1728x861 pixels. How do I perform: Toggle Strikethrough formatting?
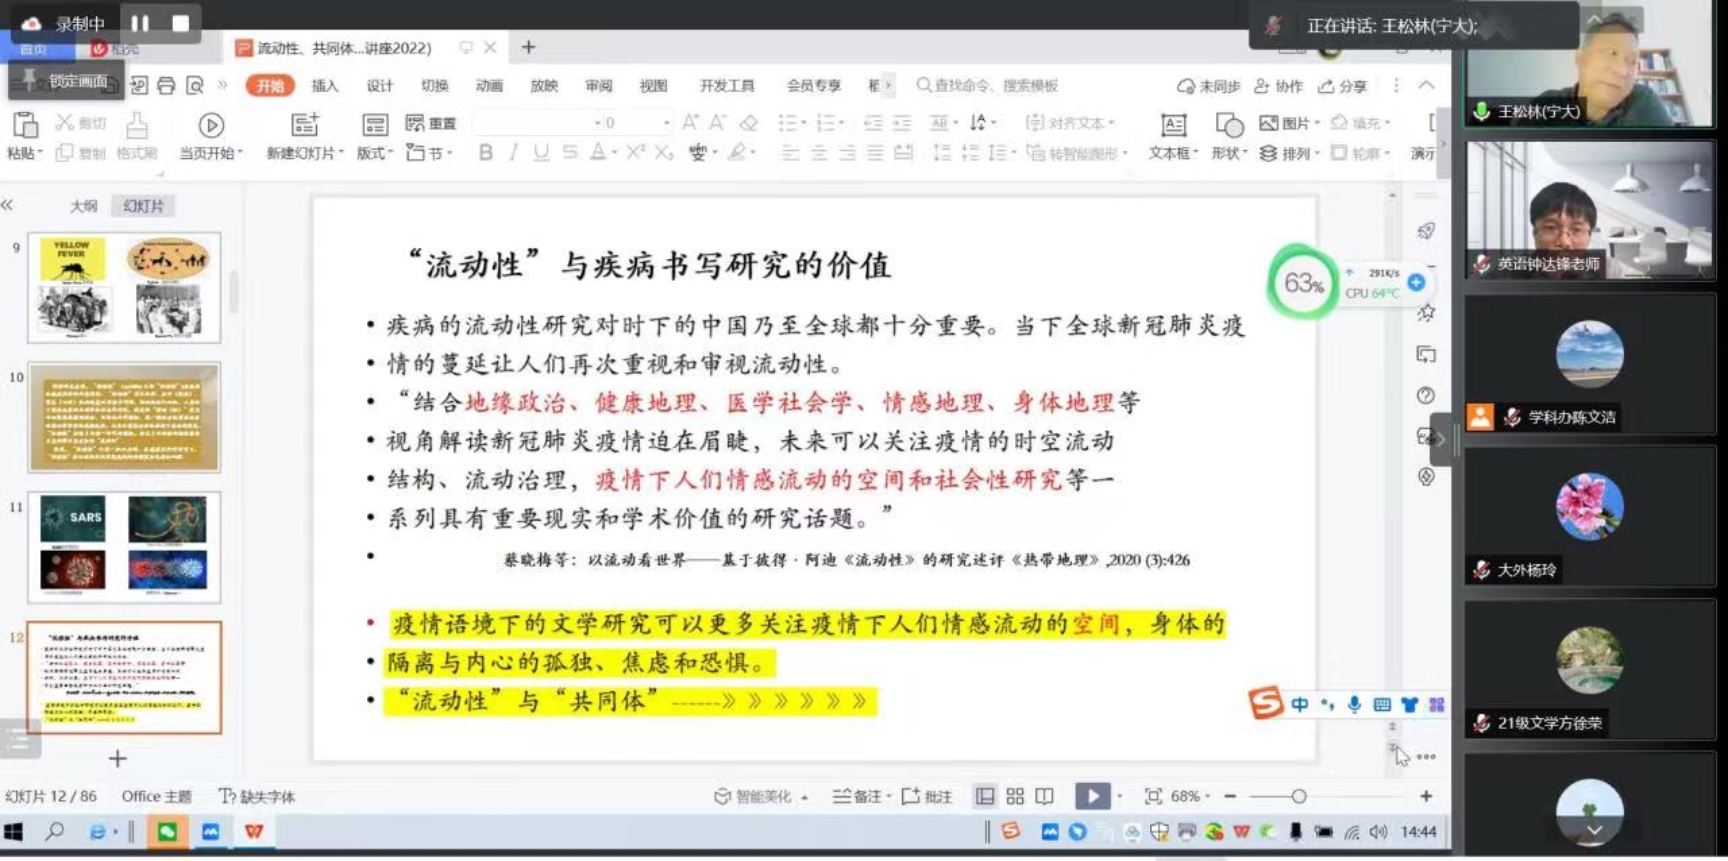tap(569, 152)
